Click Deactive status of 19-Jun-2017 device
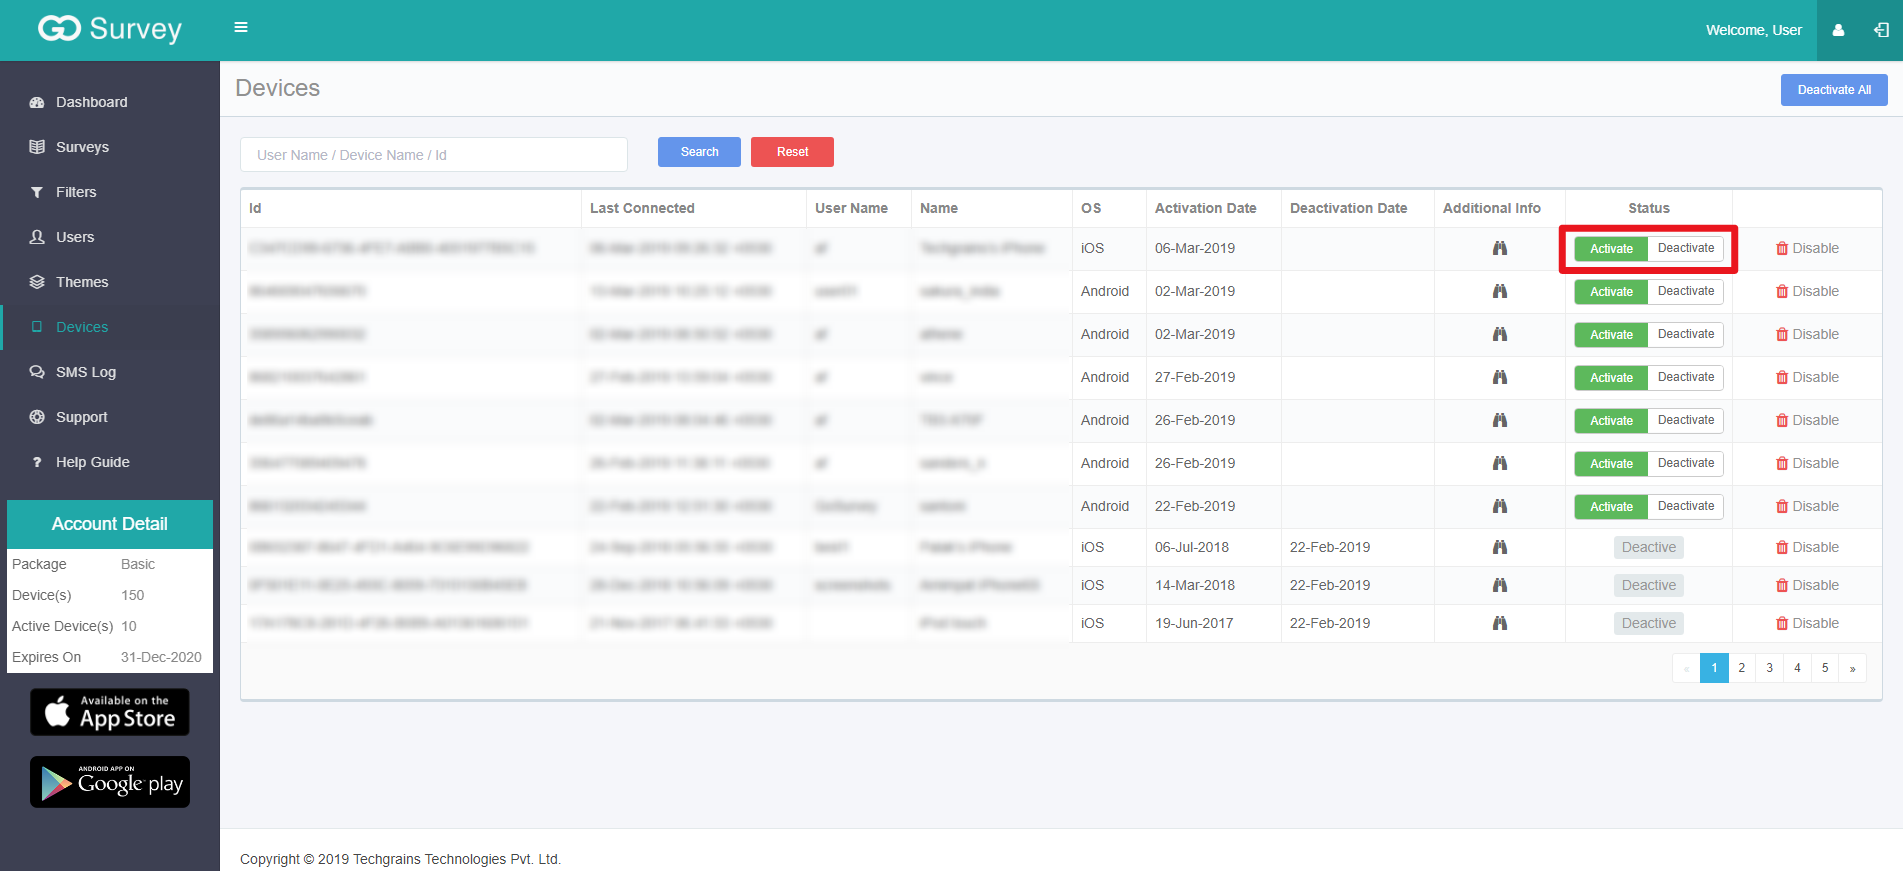The width and height of the screenshot is (1903, 871). click(1649, 623)
